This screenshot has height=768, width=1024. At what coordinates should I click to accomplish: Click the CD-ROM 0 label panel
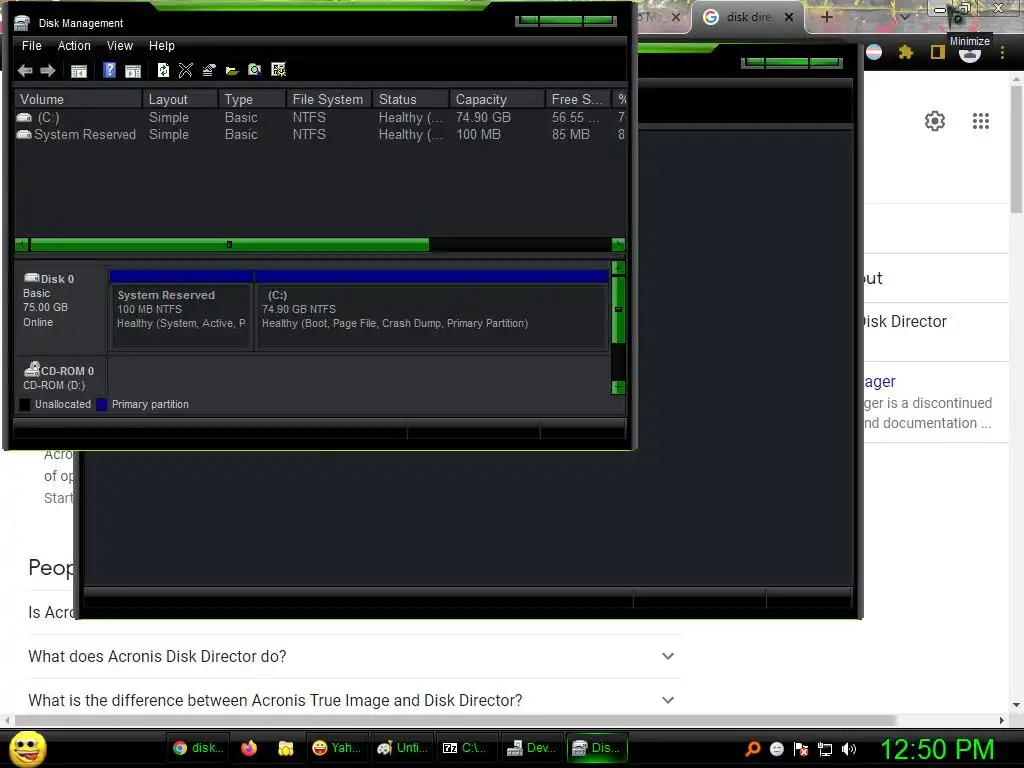tap(61, 377)
